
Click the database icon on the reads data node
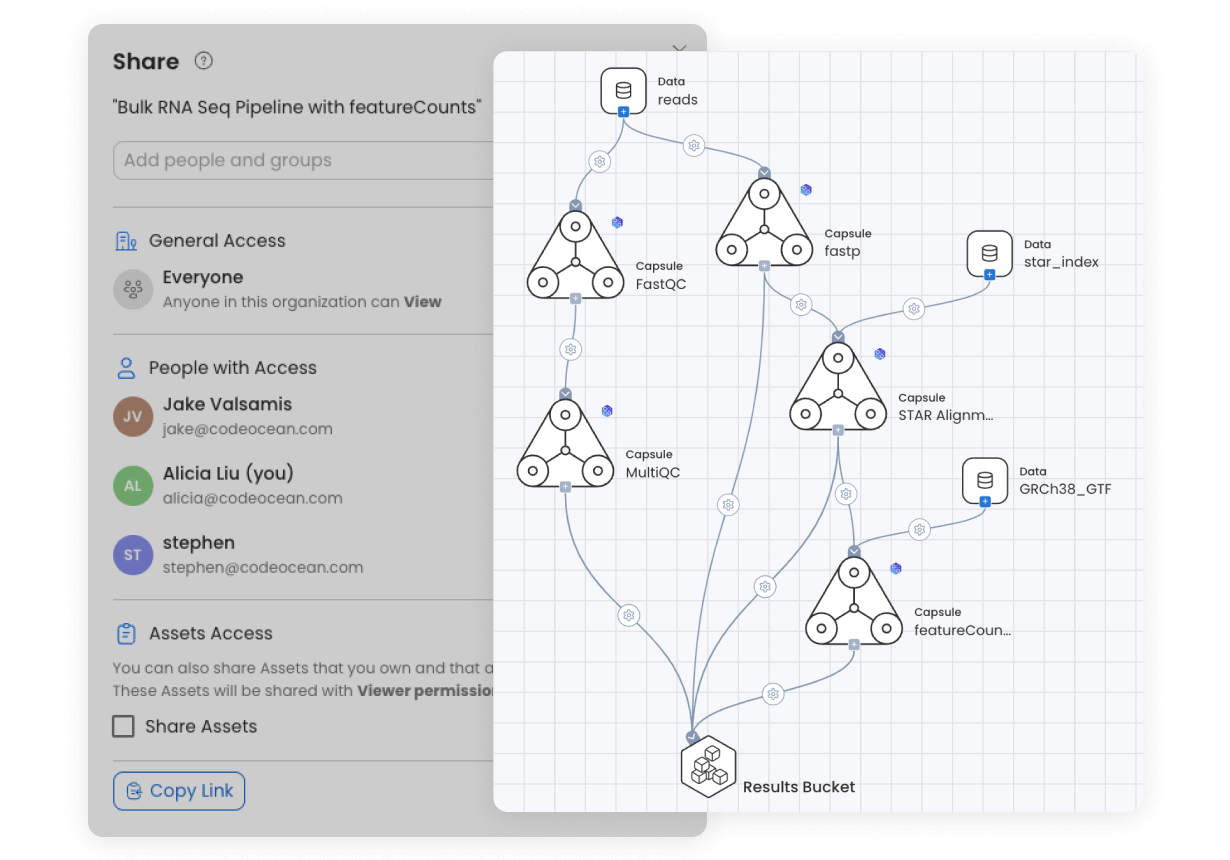click(x=624, y=89)
